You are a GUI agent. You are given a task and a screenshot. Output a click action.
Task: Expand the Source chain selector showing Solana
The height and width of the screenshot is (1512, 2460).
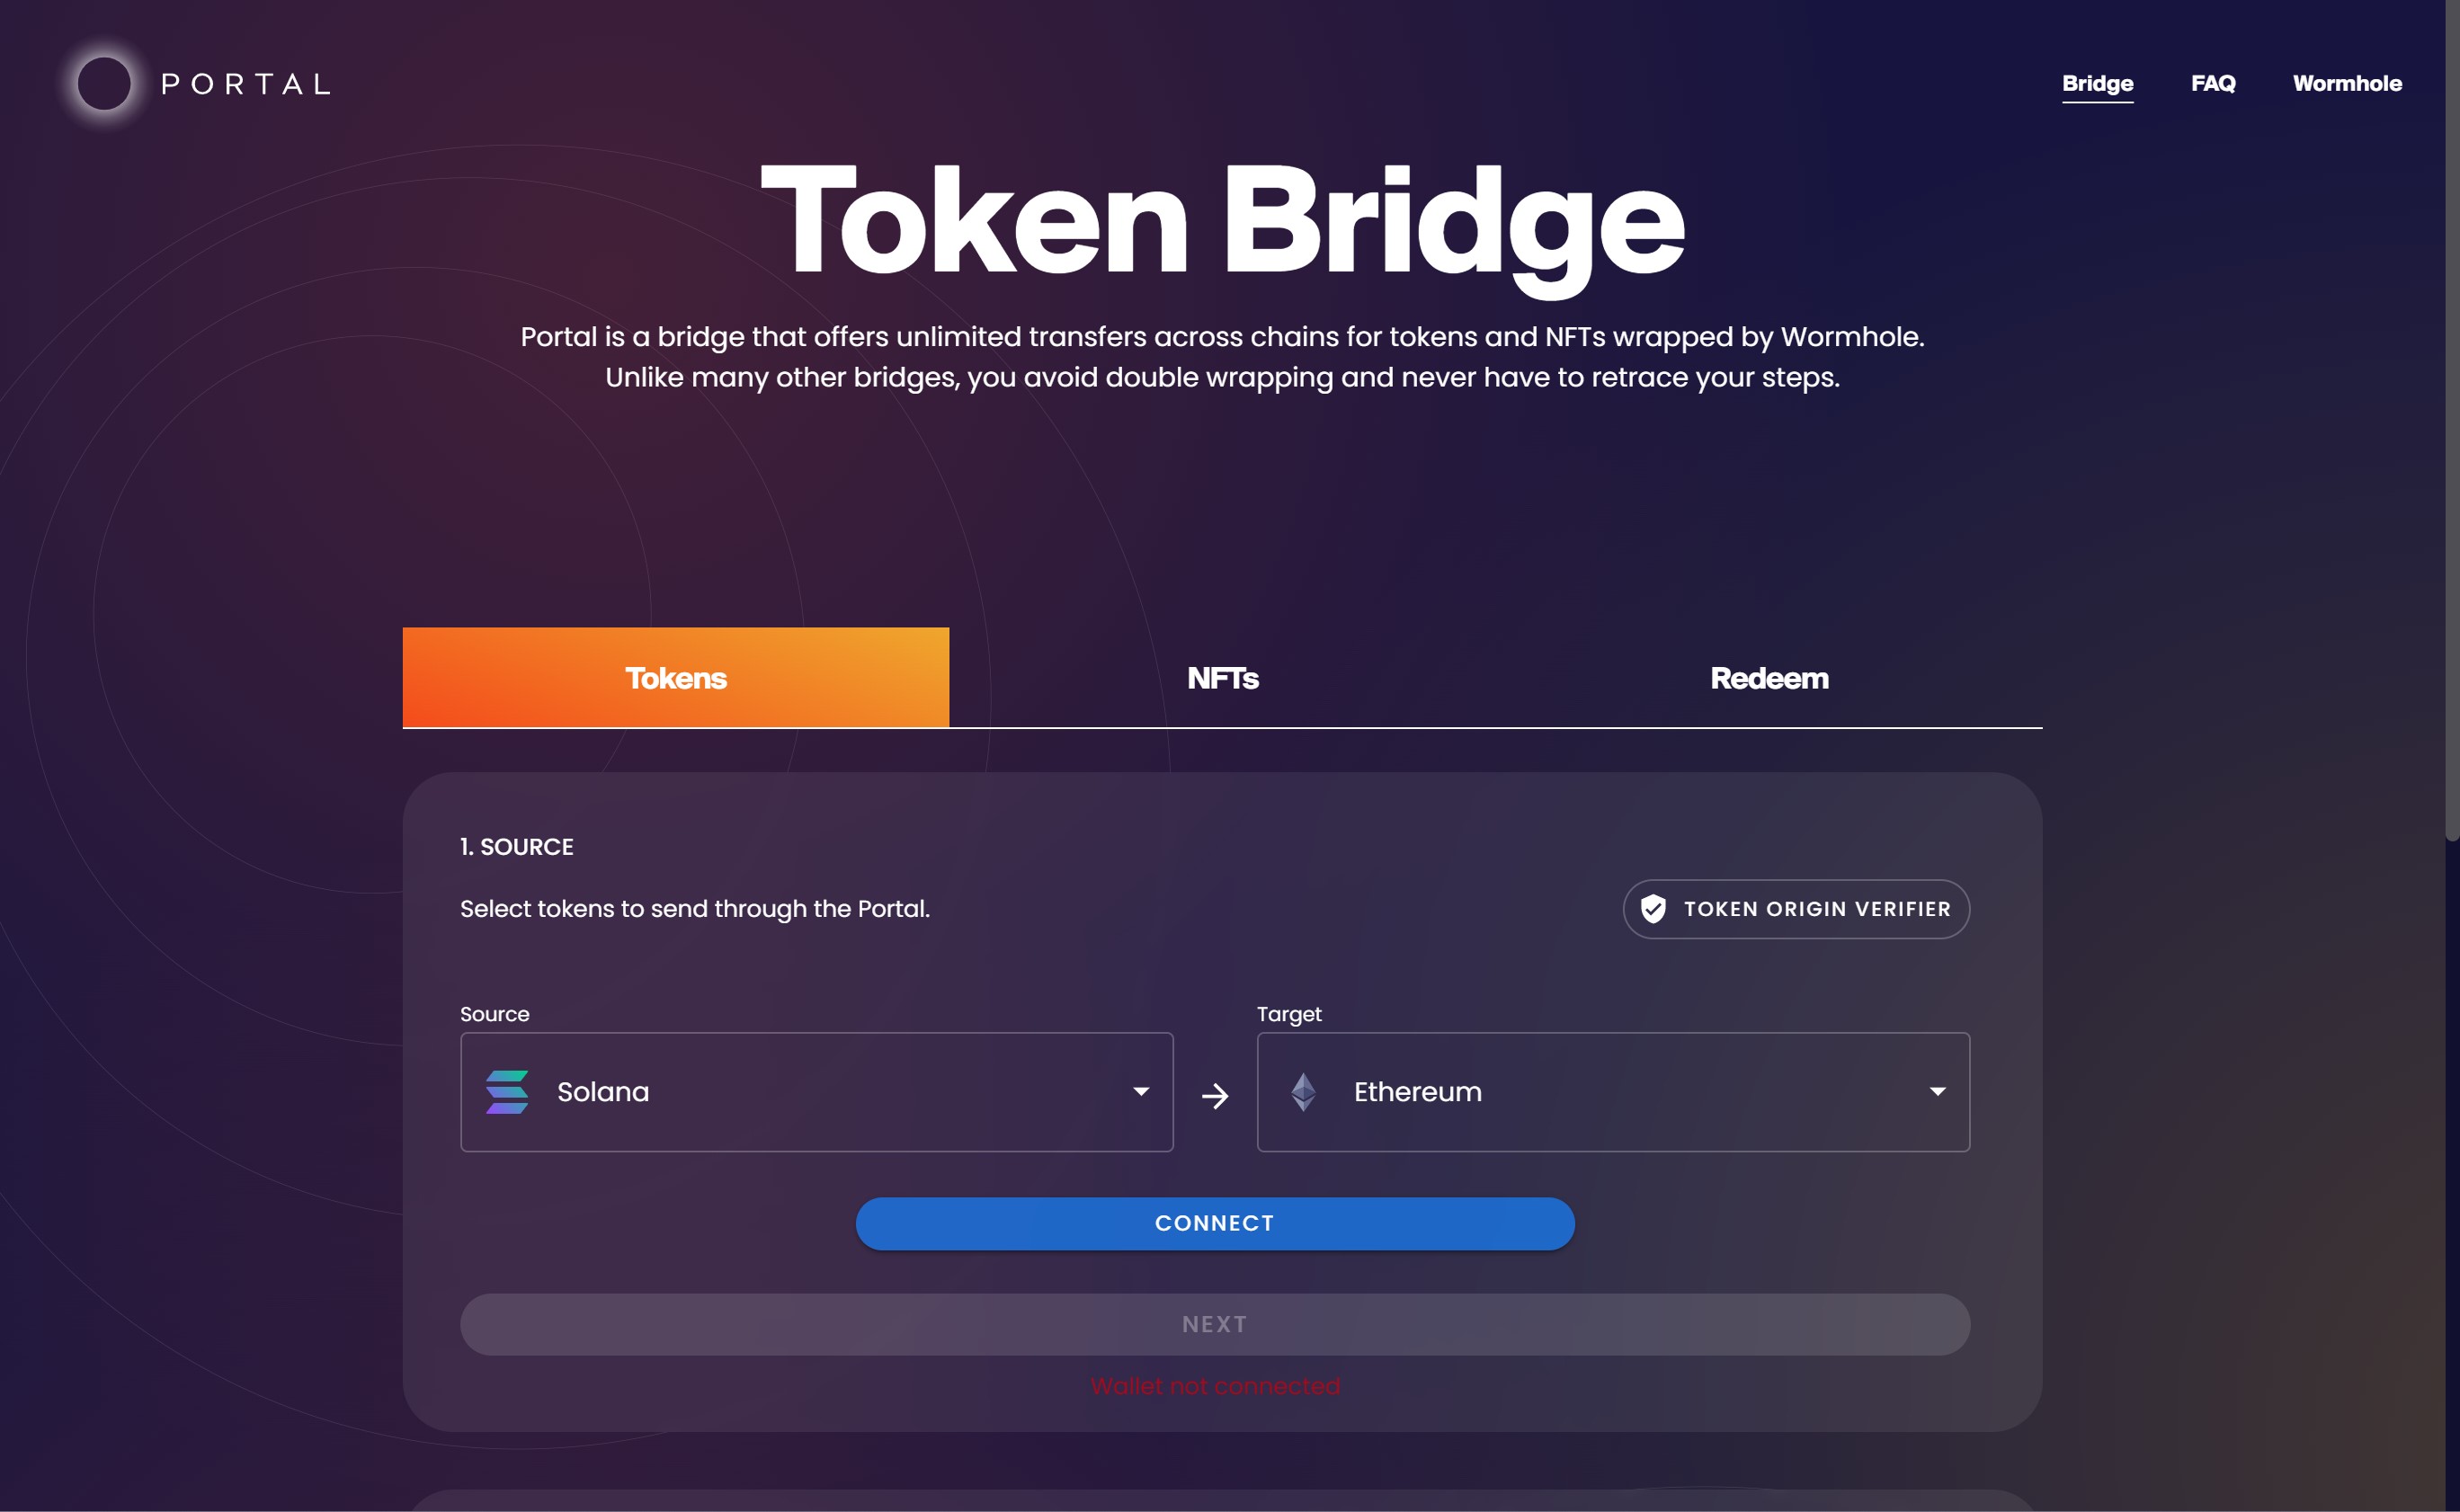(x=816, y=1092)
